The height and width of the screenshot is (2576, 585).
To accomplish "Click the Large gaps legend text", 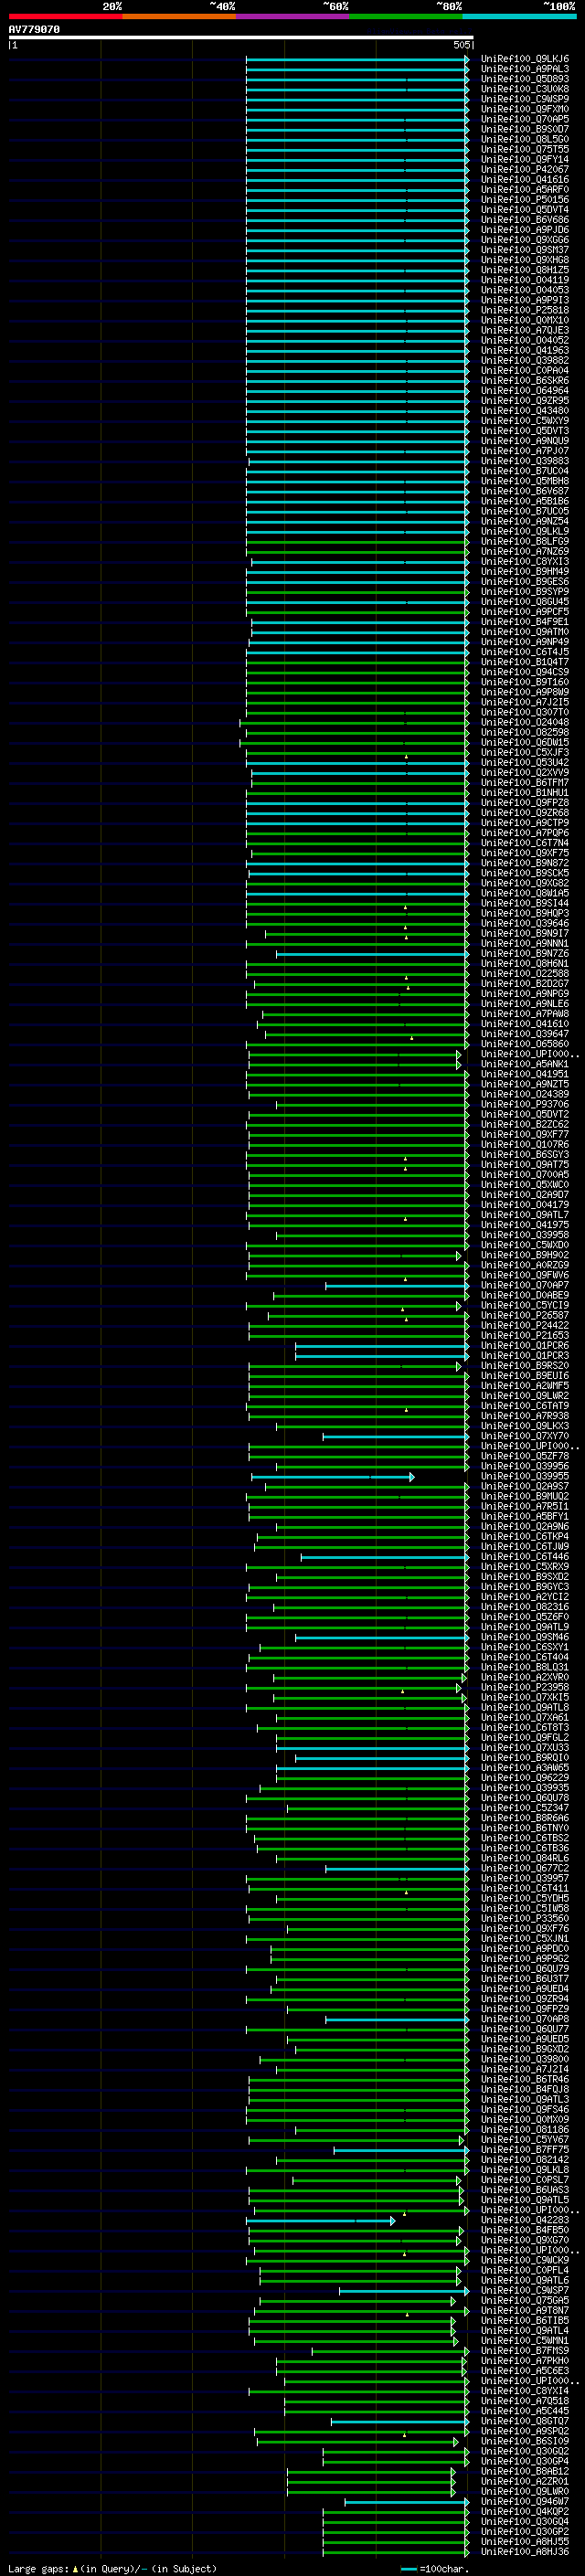I will tap(112, 2569).
